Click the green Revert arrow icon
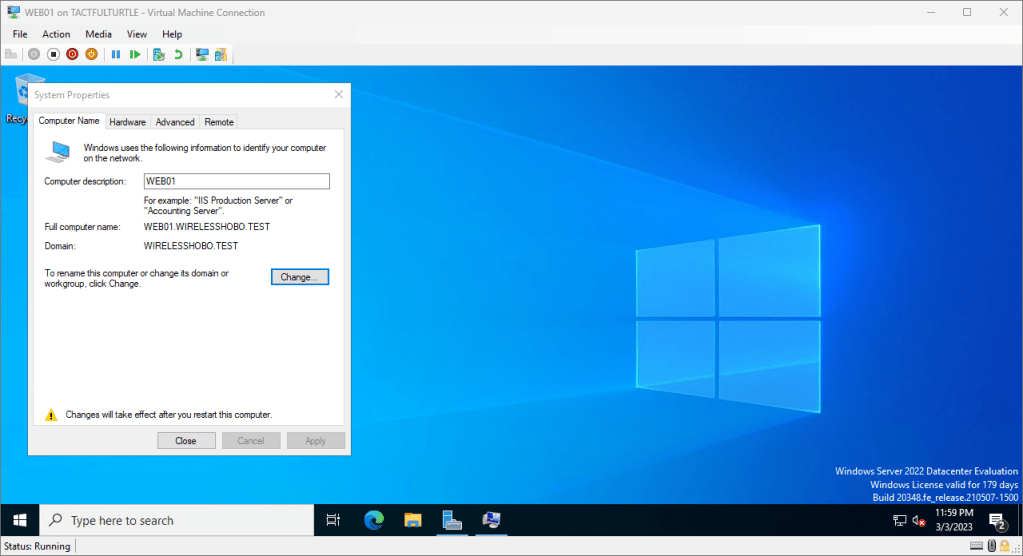The height and width of the screenshot is (556, 1023). pos(178,54)
